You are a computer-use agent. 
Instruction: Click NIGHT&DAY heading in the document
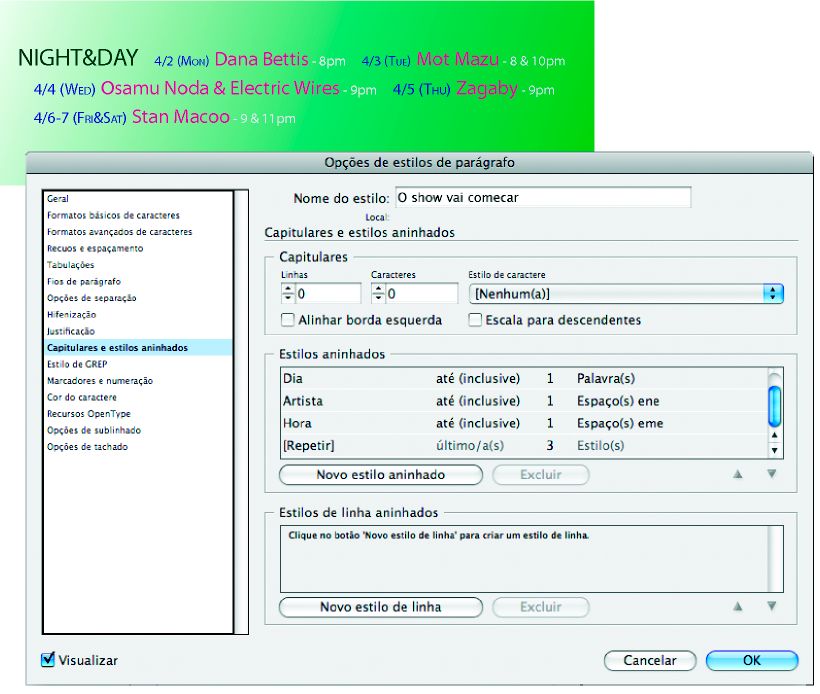point(78,58)
